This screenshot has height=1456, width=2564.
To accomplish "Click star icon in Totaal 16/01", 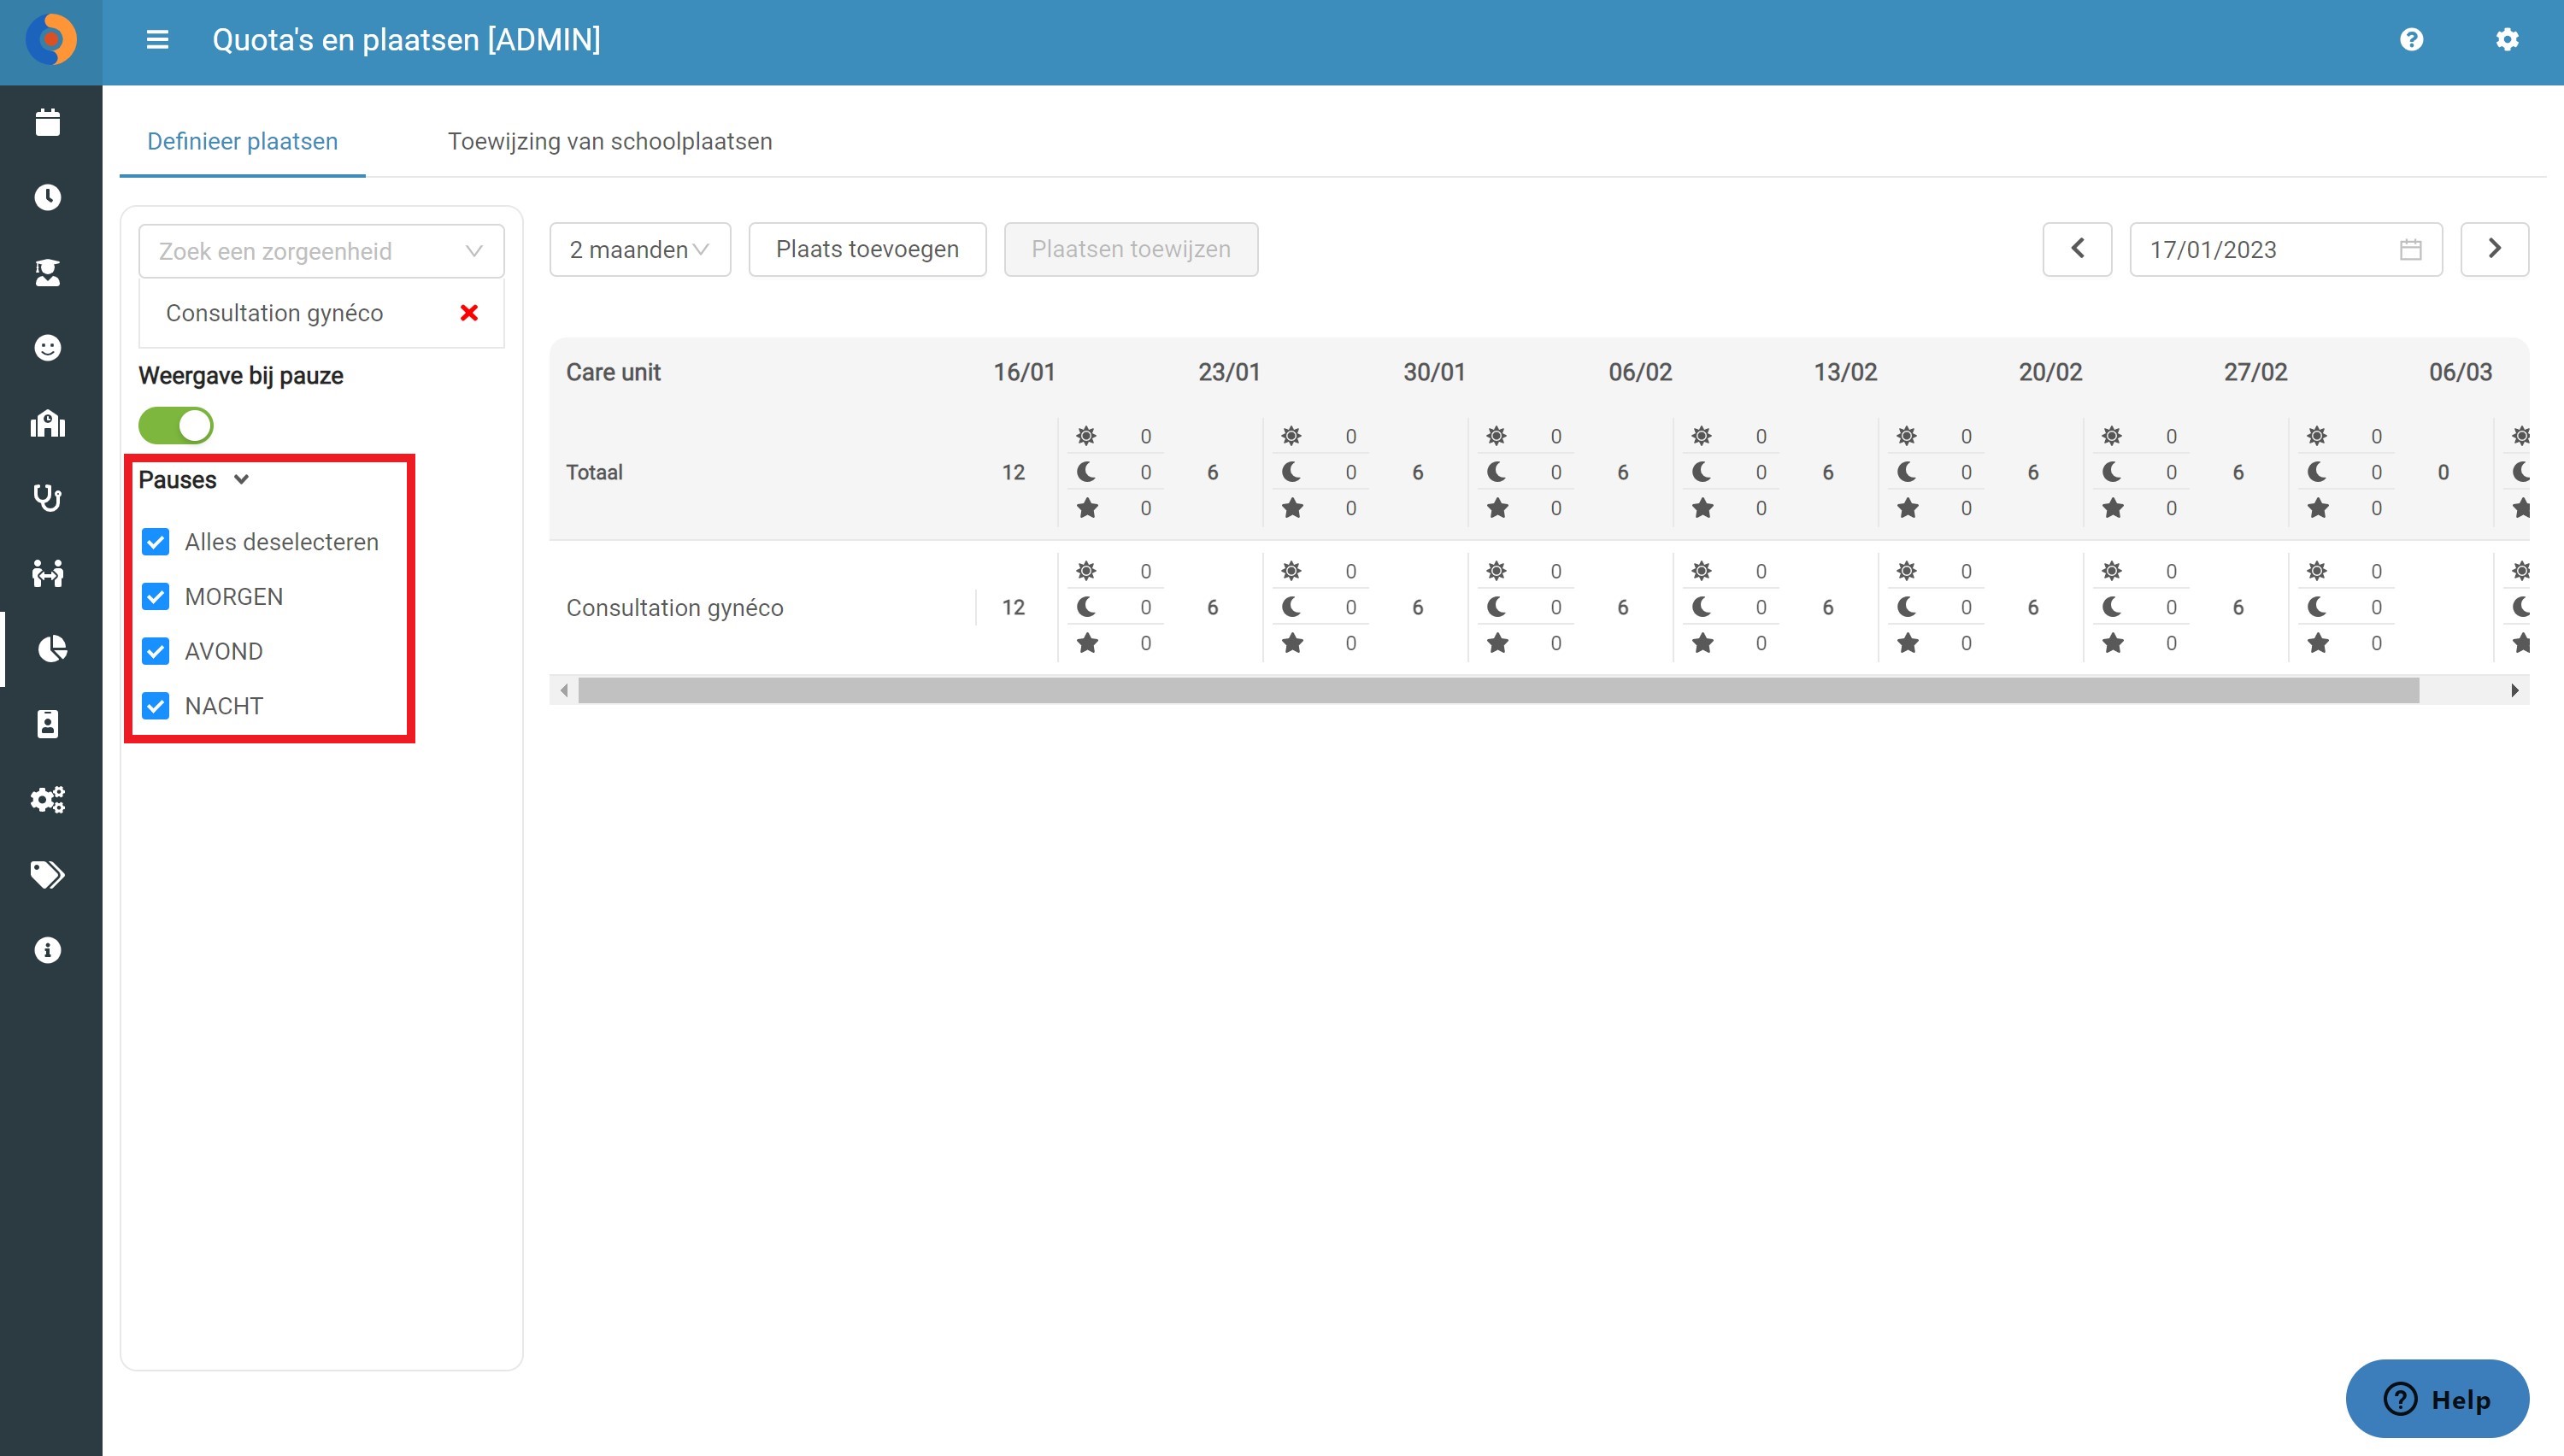I will coord(1087,508).
